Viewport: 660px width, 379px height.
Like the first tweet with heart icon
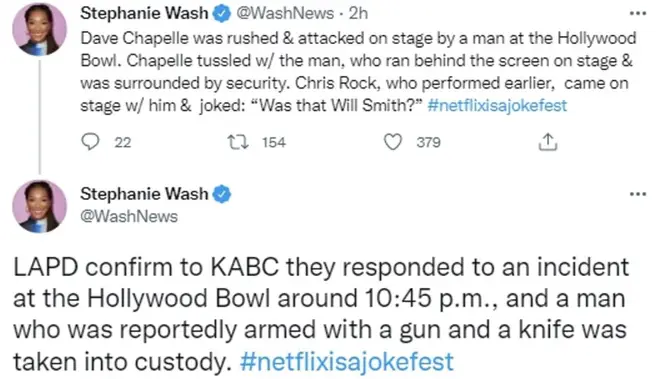(393, 142)
